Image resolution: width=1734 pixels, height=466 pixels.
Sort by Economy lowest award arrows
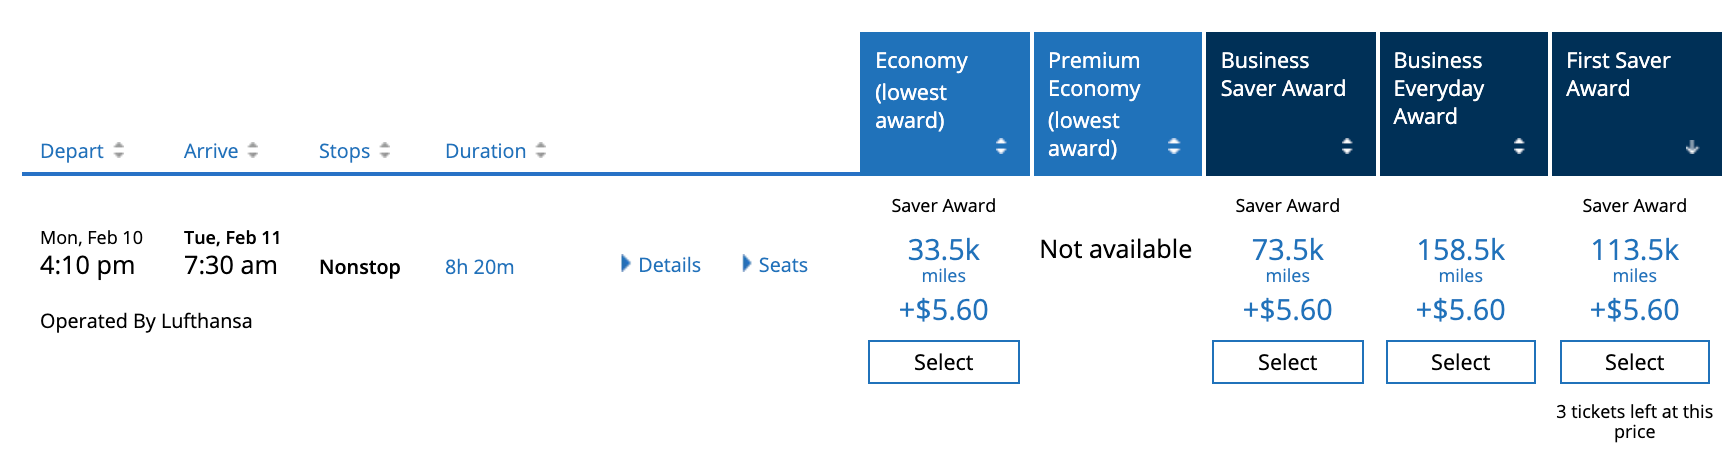coord(1001,146)
